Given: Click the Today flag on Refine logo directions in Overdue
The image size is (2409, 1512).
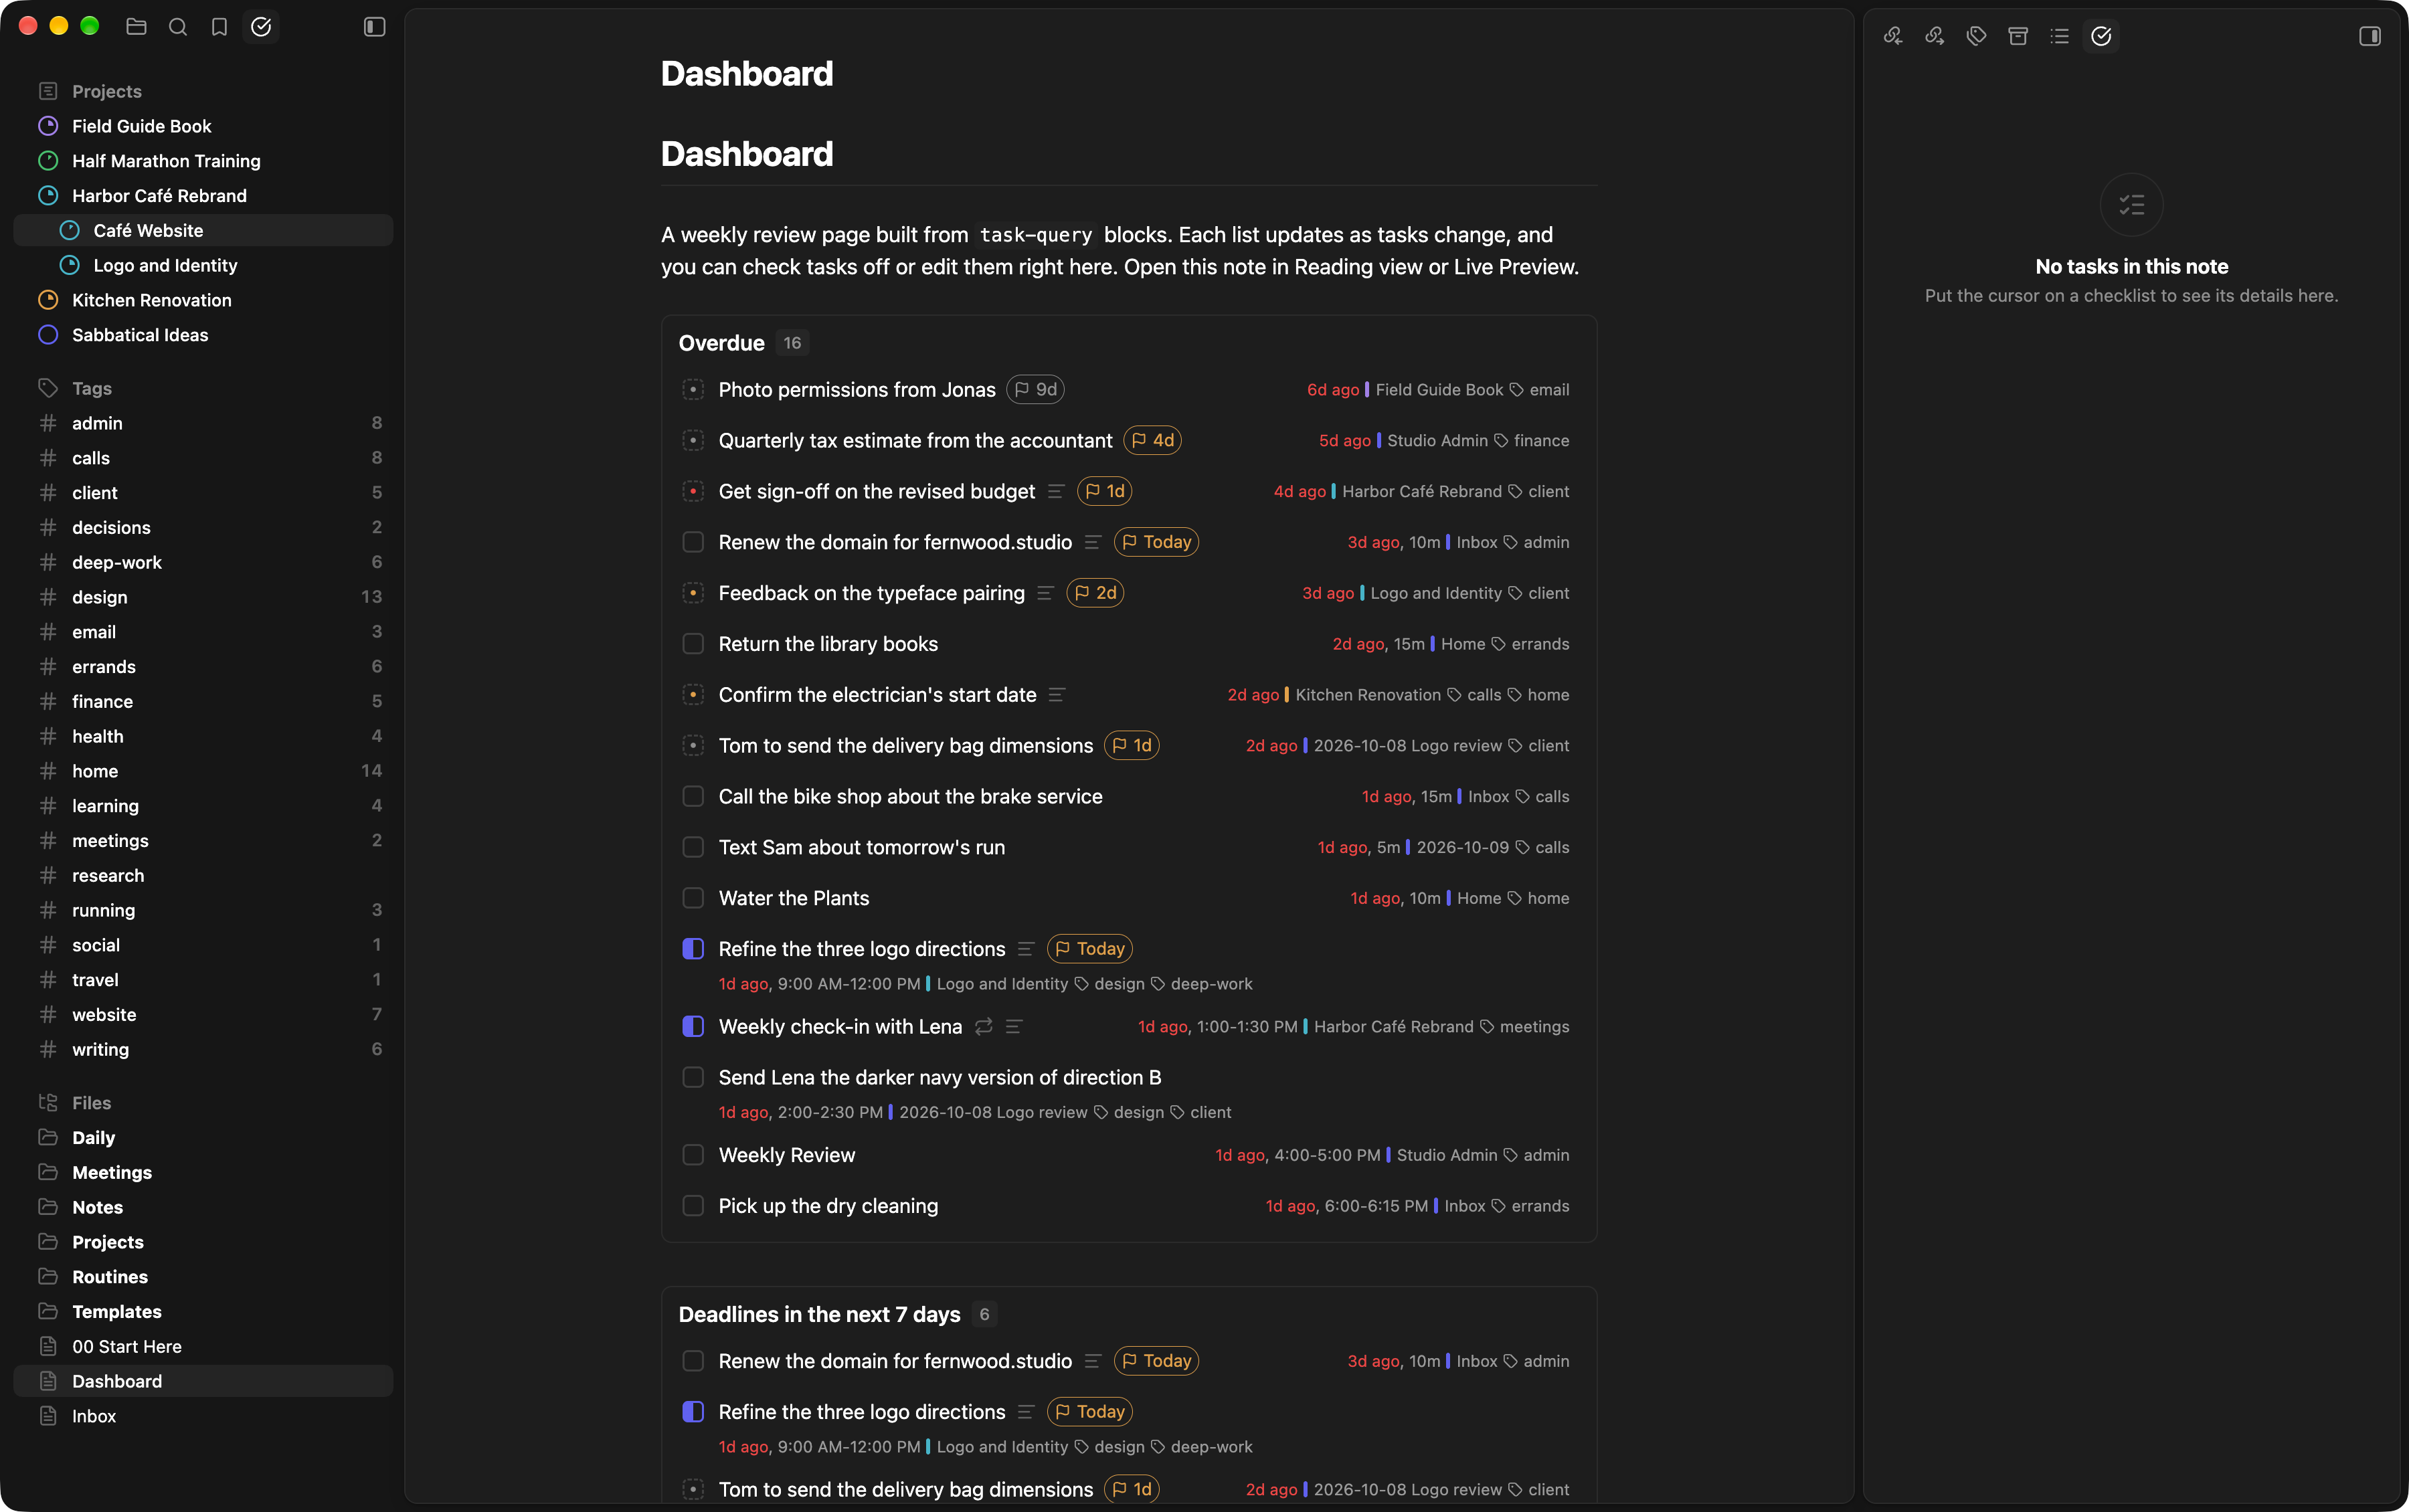Looking at the screenshot, I should click(x=1089, y=949).
